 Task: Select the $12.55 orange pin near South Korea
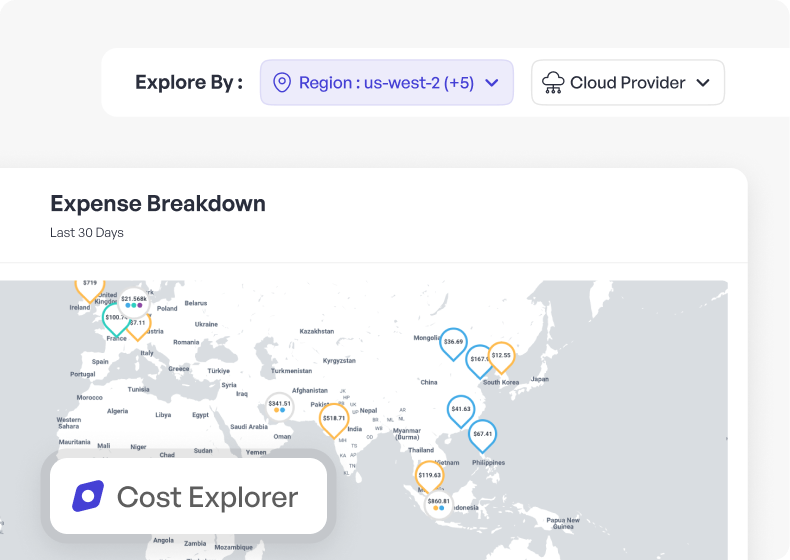(x=501, y=356)
